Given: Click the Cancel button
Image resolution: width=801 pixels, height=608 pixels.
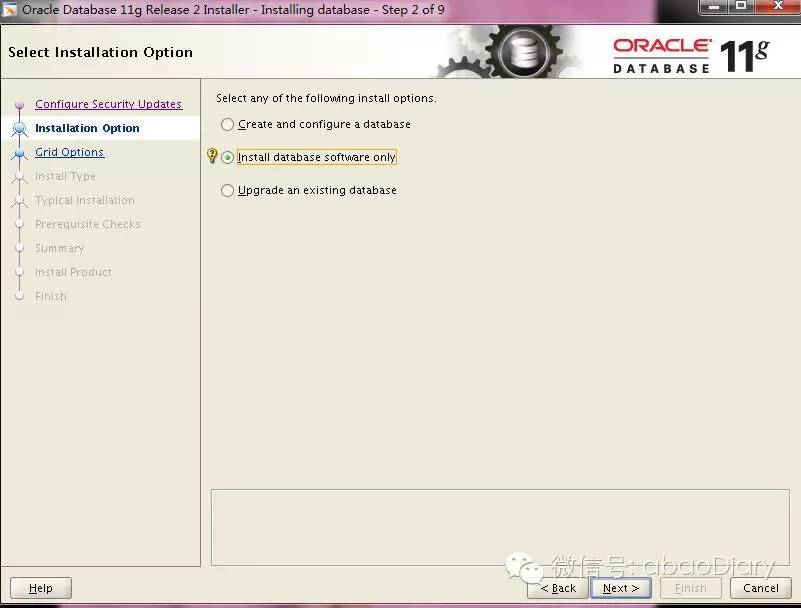Looking at the screenshot, I should pos(761,588).
